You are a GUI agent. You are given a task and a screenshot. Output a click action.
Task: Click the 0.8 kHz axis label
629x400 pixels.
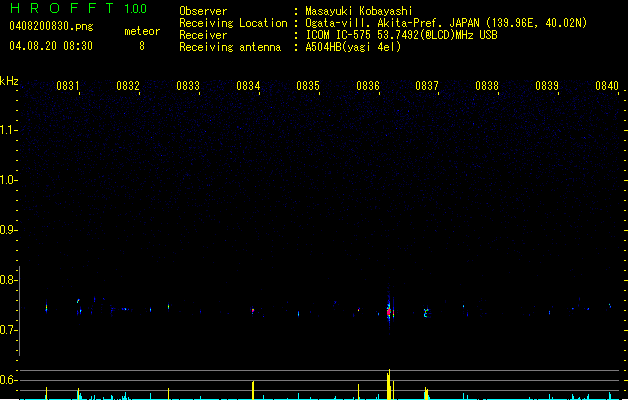8,280
